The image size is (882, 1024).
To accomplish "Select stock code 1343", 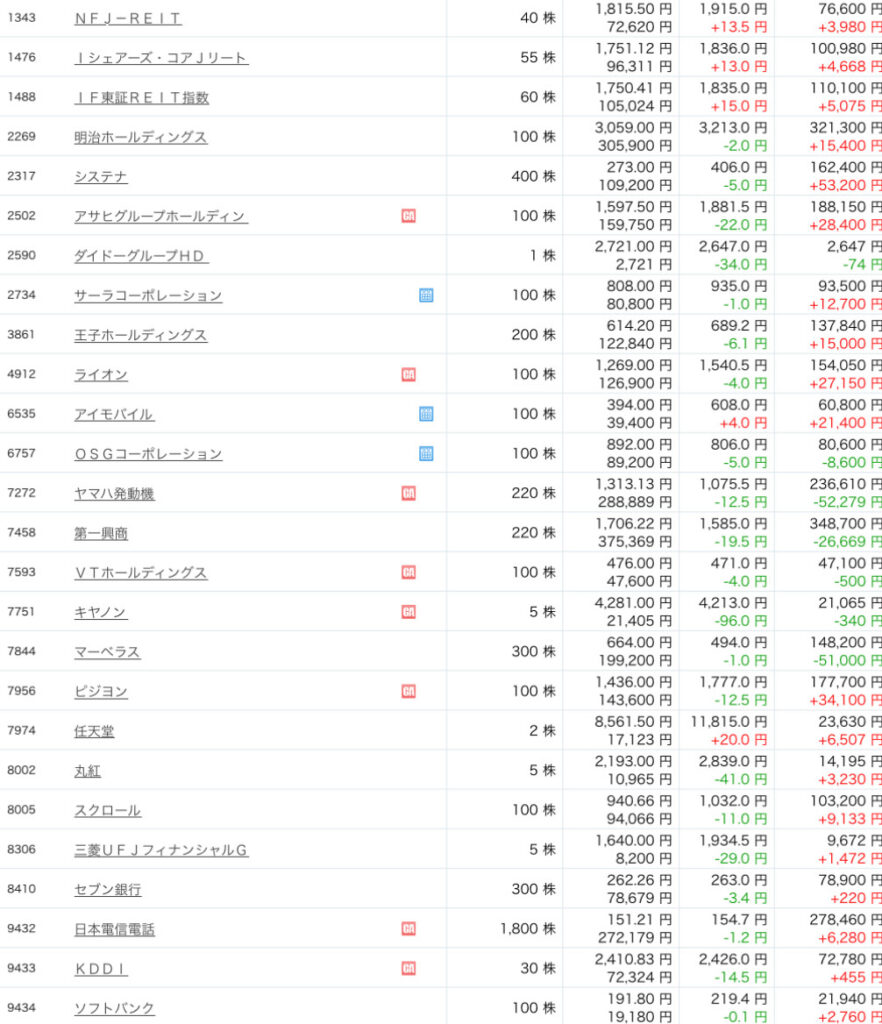I will point(22,18).
